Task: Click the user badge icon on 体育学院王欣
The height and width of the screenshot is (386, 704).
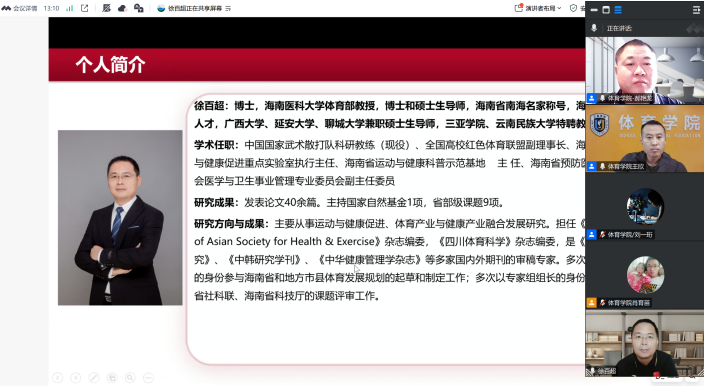Action: [x=591, y=166]
